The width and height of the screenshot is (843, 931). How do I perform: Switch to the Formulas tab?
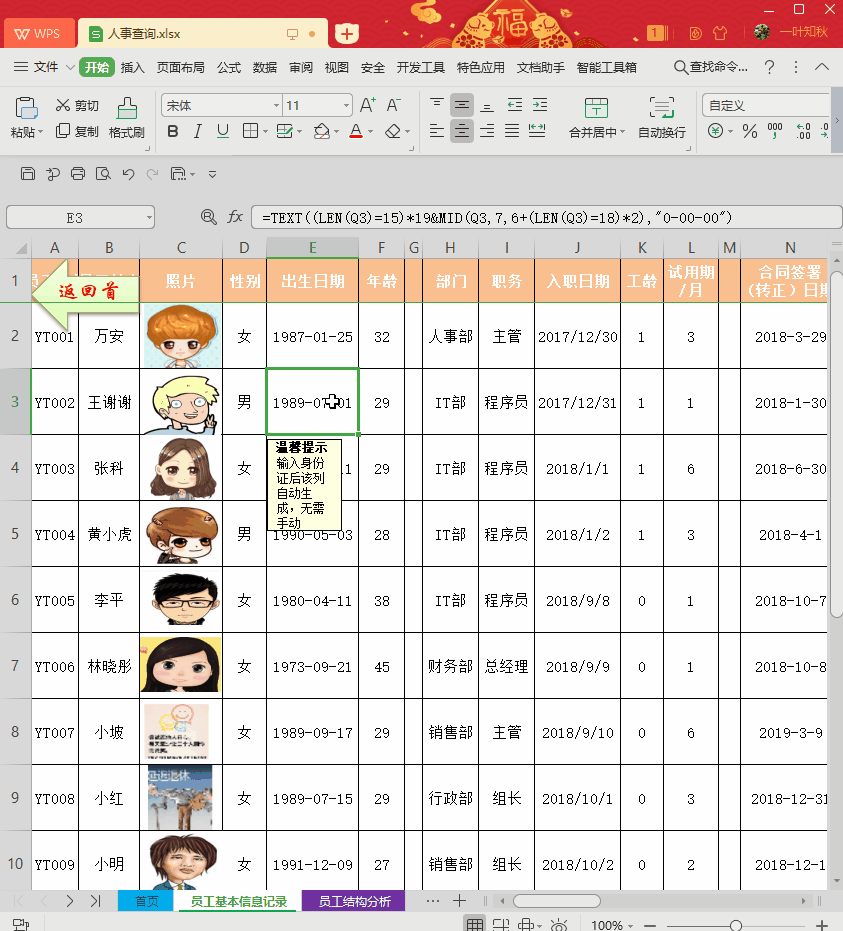pos(229,67)
